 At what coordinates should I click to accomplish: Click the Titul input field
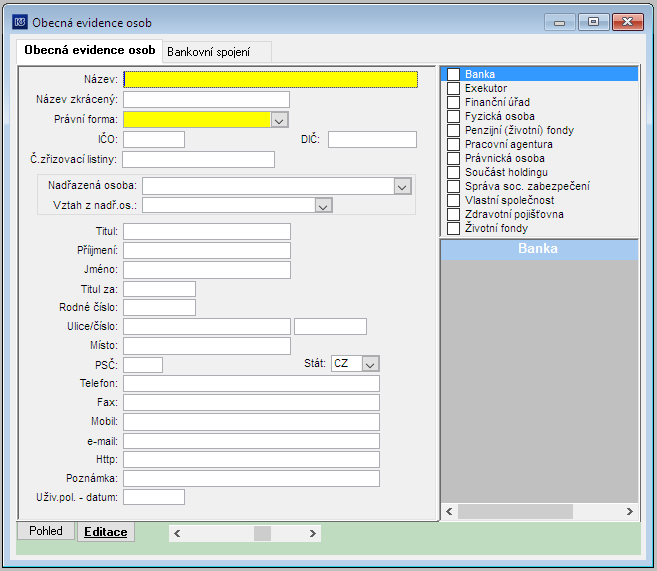(x=207, y=231)
